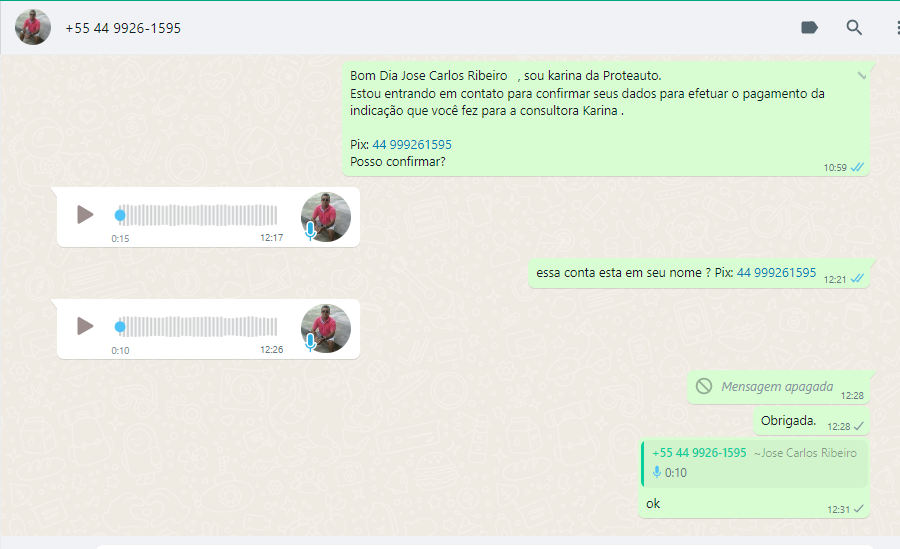Open the Pix number link in first message
This screenshot has height=549, width=900.
(412, 145)
